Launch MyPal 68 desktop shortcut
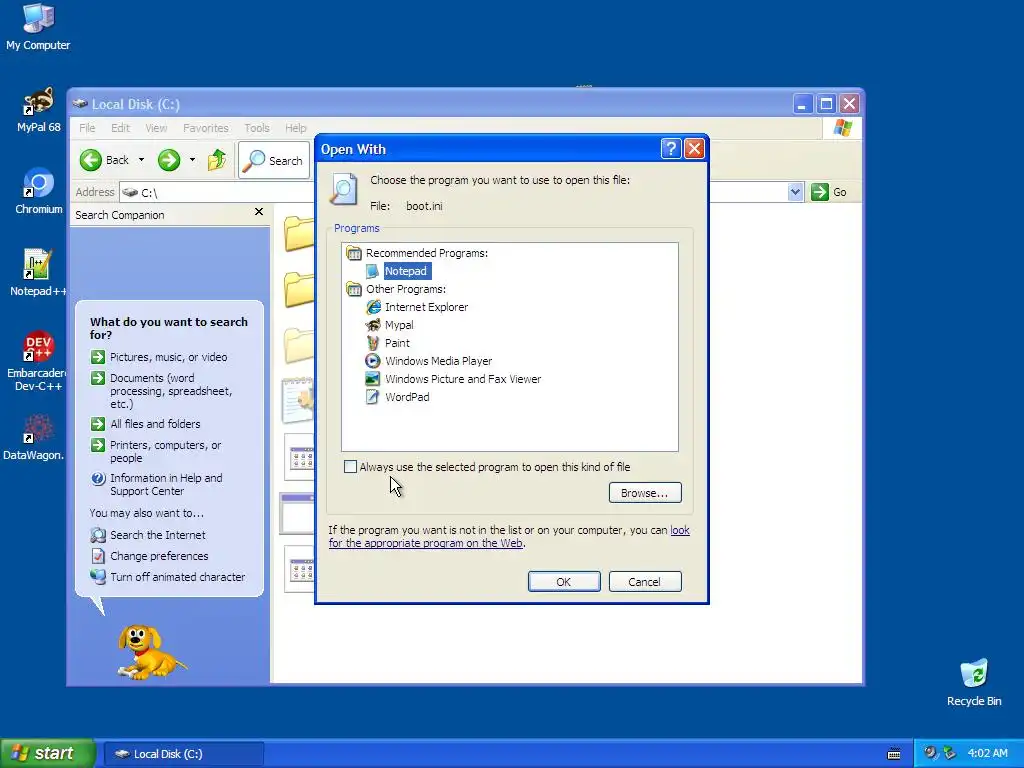 [x=38, y=110]
